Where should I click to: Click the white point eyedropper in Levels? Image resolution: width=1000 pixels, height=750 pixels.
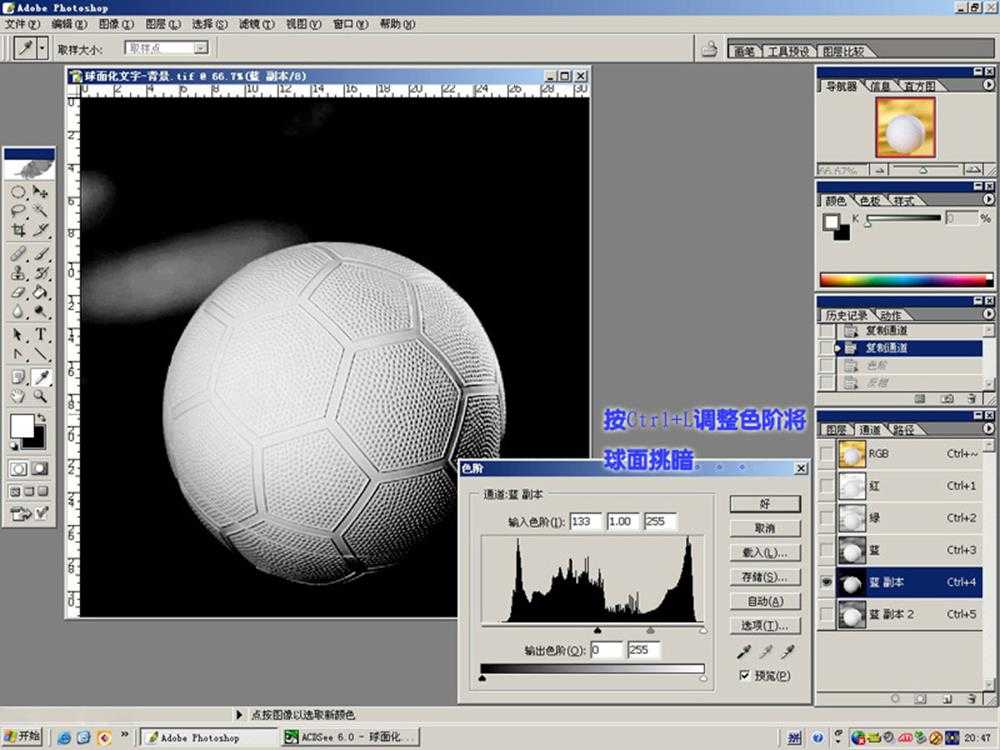tap(788, 652)
